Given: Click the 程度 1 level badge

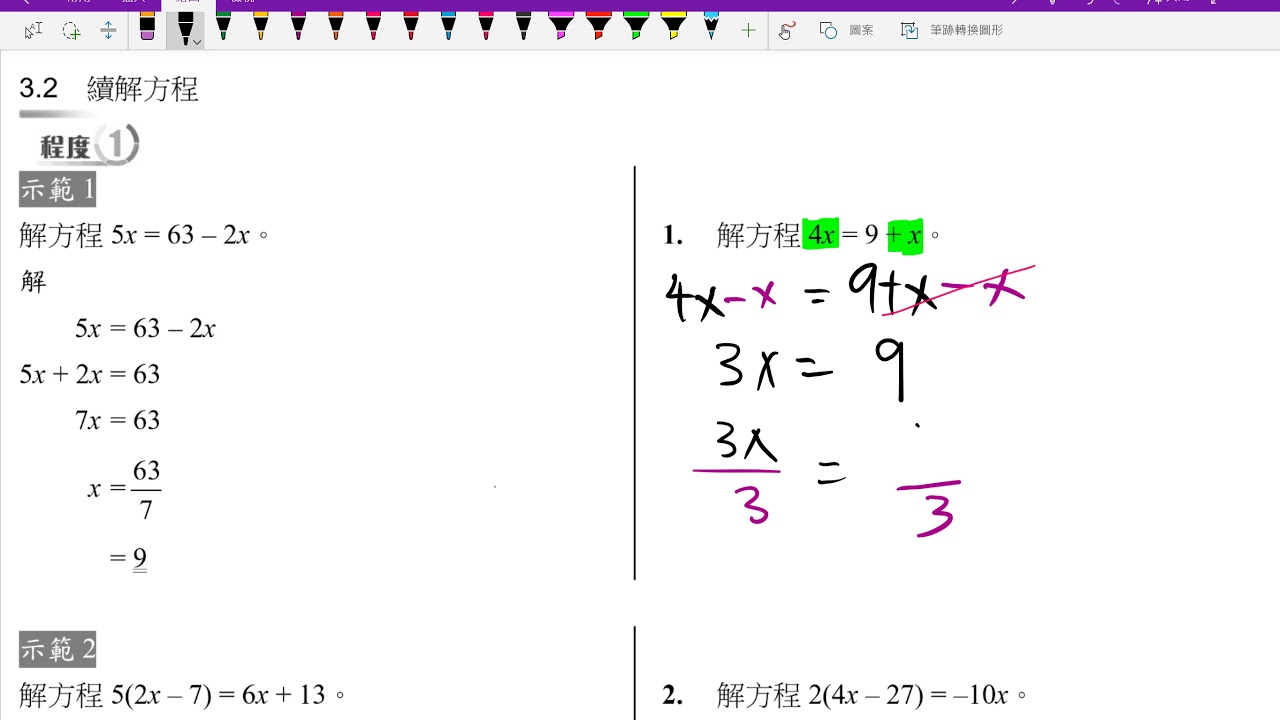Looking at the screenshot, I should tap(88, 146).
